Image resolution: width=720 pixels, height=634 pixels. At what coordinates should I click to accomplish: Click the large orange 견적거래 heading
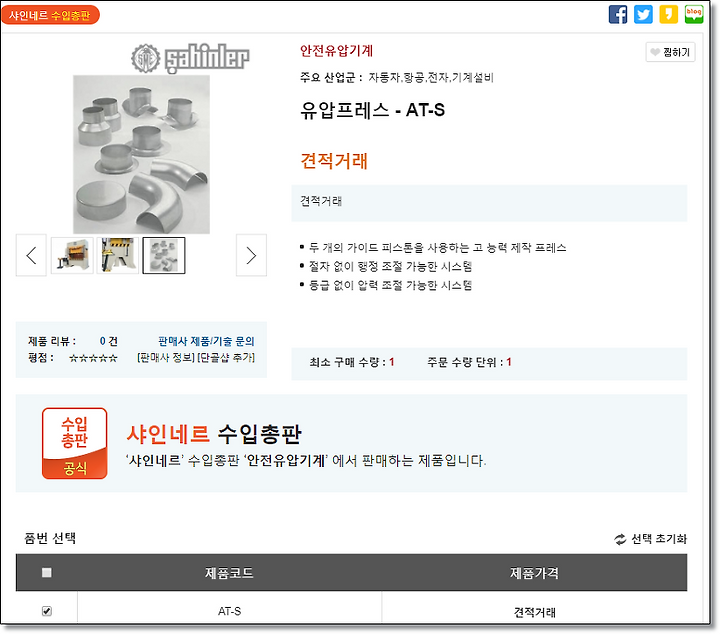pos(334,161)
